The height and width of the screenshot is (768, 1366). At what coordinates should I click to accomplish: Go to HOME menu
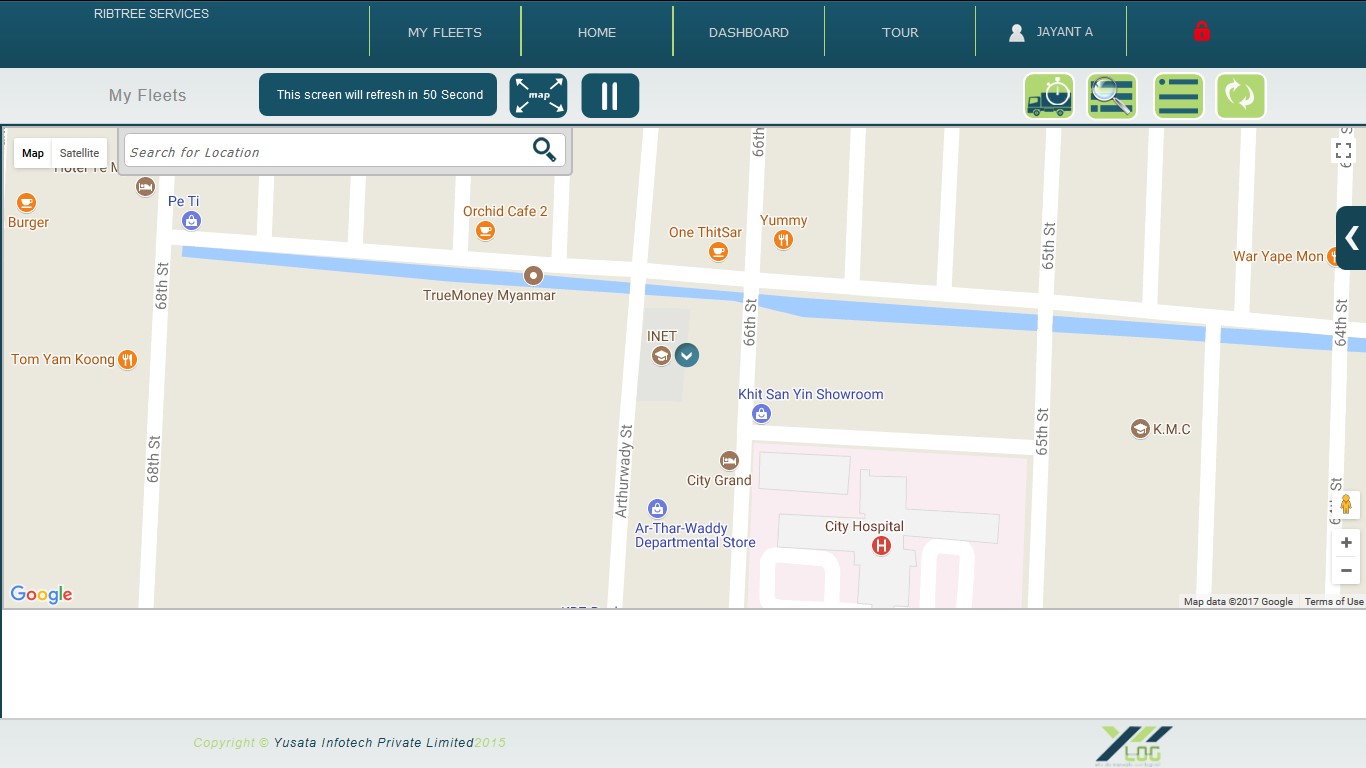[597, 32]
